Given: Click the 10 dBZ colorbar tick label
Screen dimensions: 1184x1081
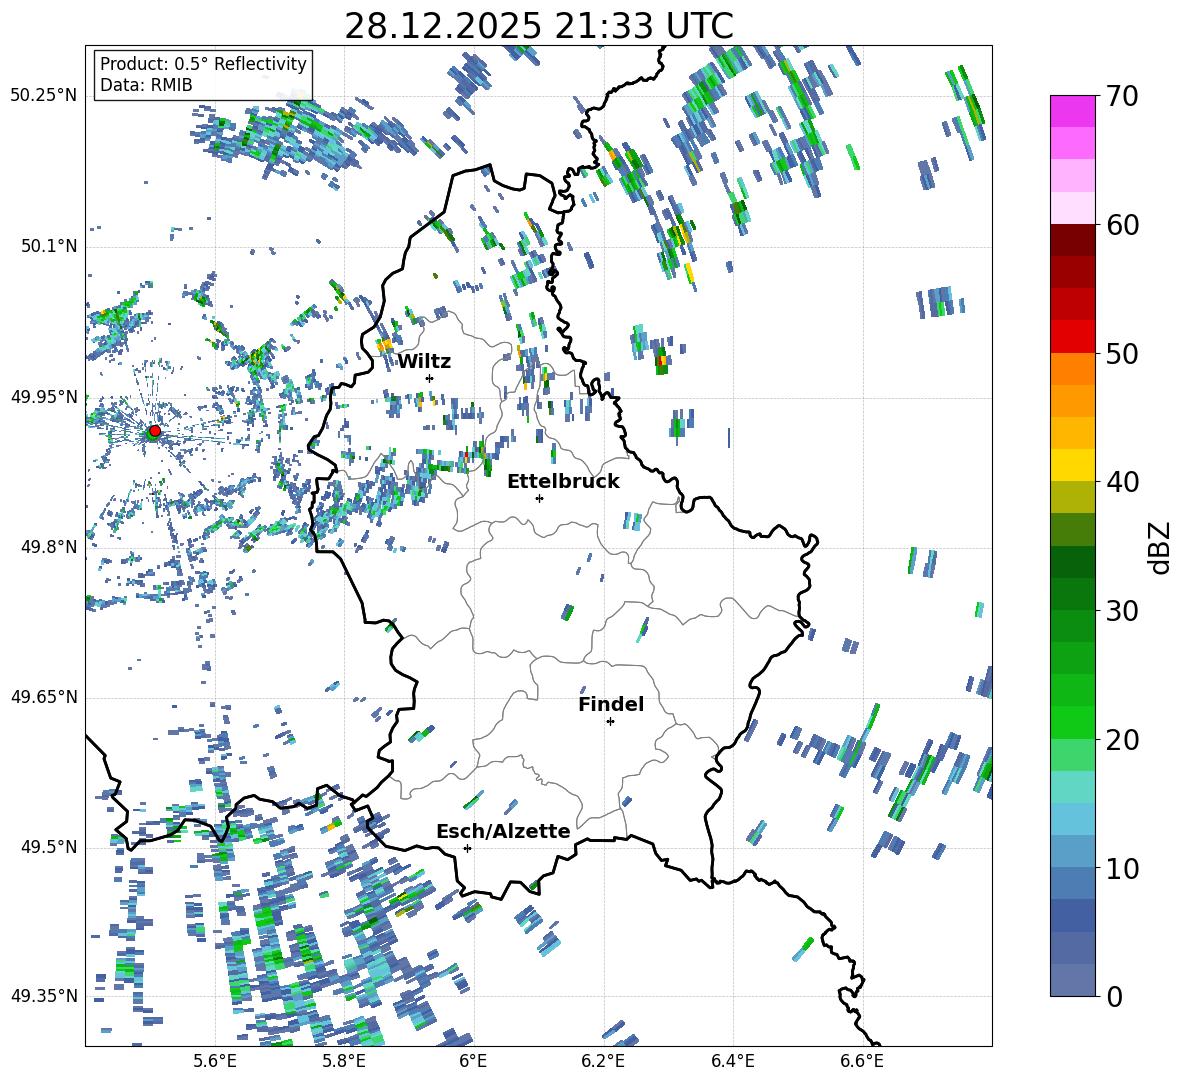Looking at the screenshot, I should coord(1122,868).
